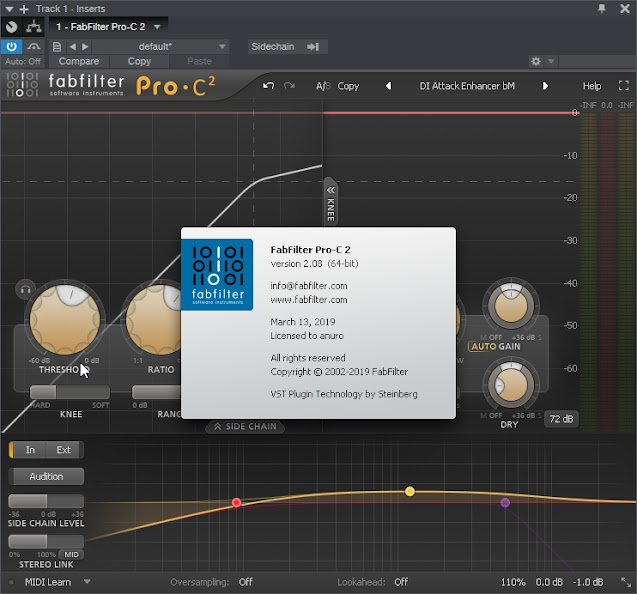This screenshot has height=594, width=637.
Task: Click the Auto Gain output knob
Action: click(x=511, y=306)
